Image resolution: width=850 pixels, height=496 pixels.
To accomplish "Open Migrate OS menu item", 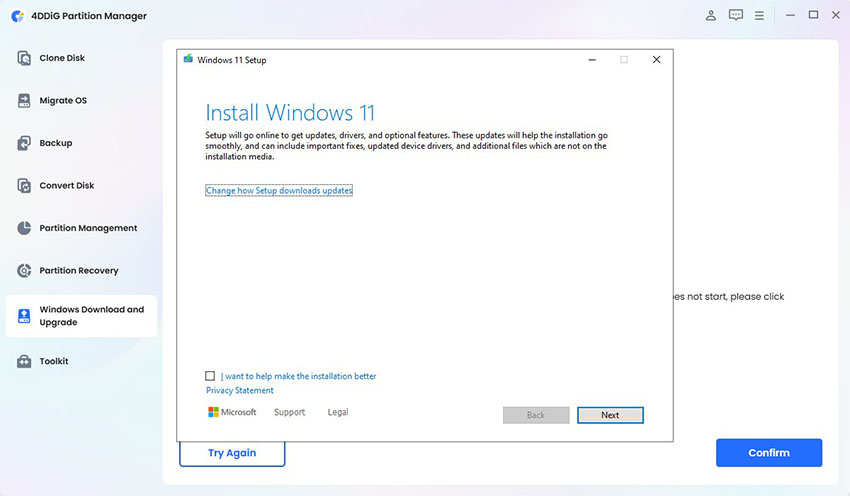I will (63, 100).
